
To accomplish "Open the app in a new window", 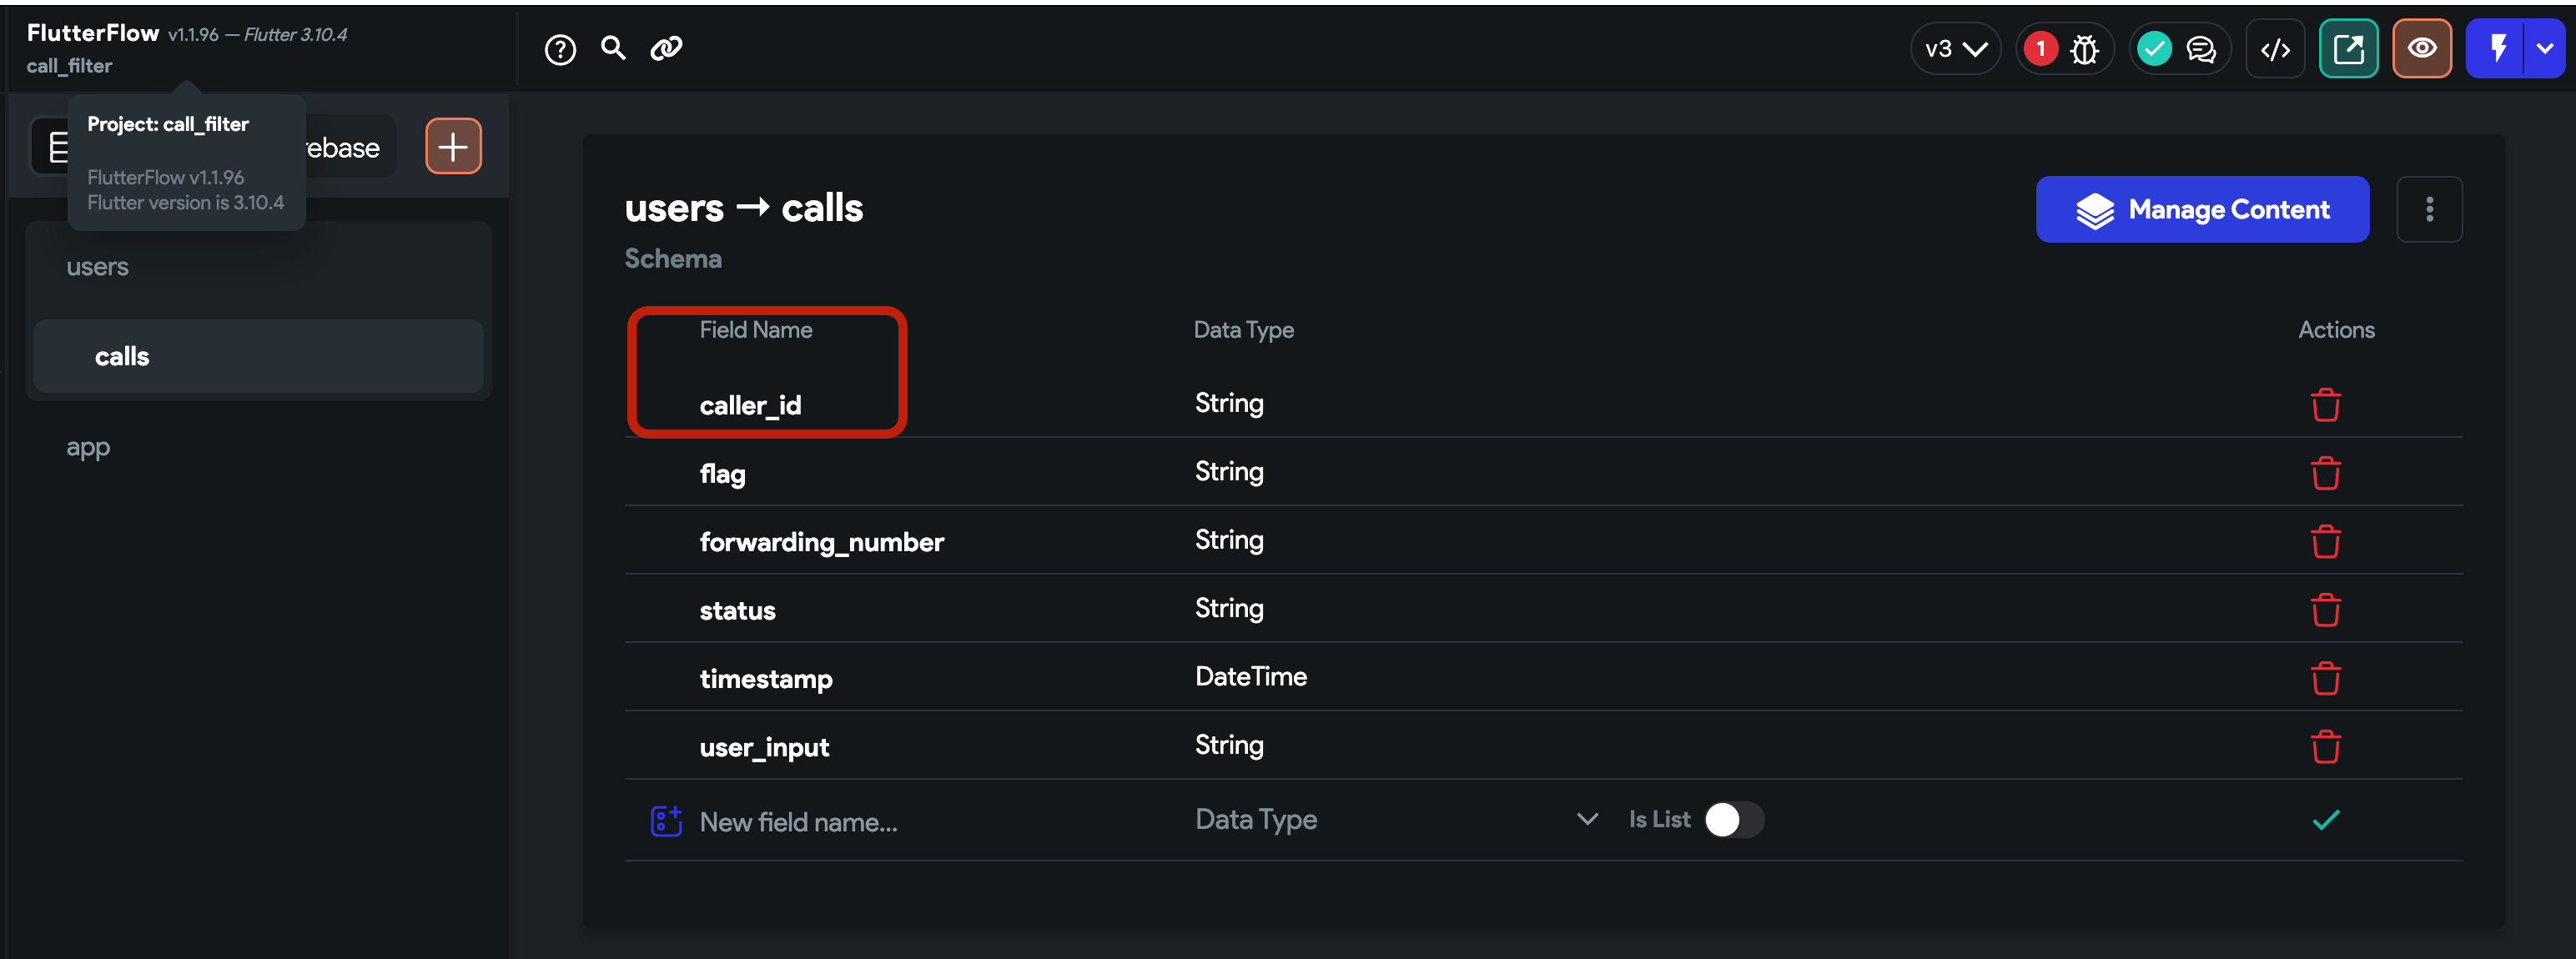I will coord(2349,48).
